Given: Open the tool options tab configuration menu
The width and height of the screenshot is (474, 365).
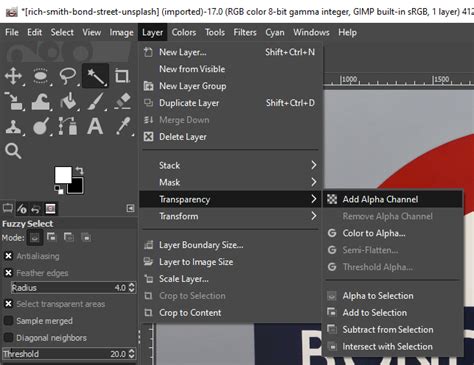Looking at the screenshot, I should click(130, 208).
